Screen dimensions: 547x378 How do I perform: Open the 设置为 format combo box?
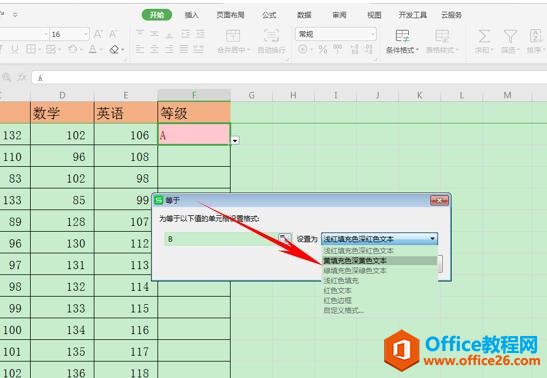pyautogui.click(x=379, y=239)
